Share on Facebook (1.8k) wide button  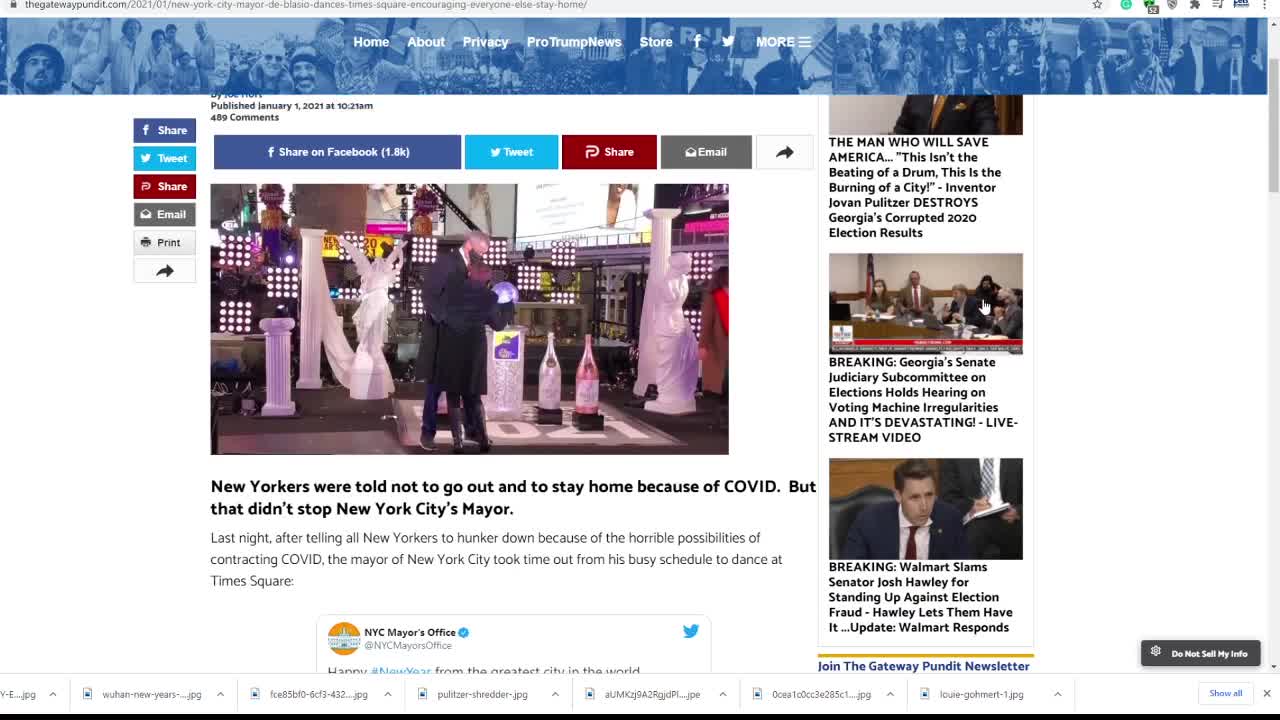tap(337, 152)
